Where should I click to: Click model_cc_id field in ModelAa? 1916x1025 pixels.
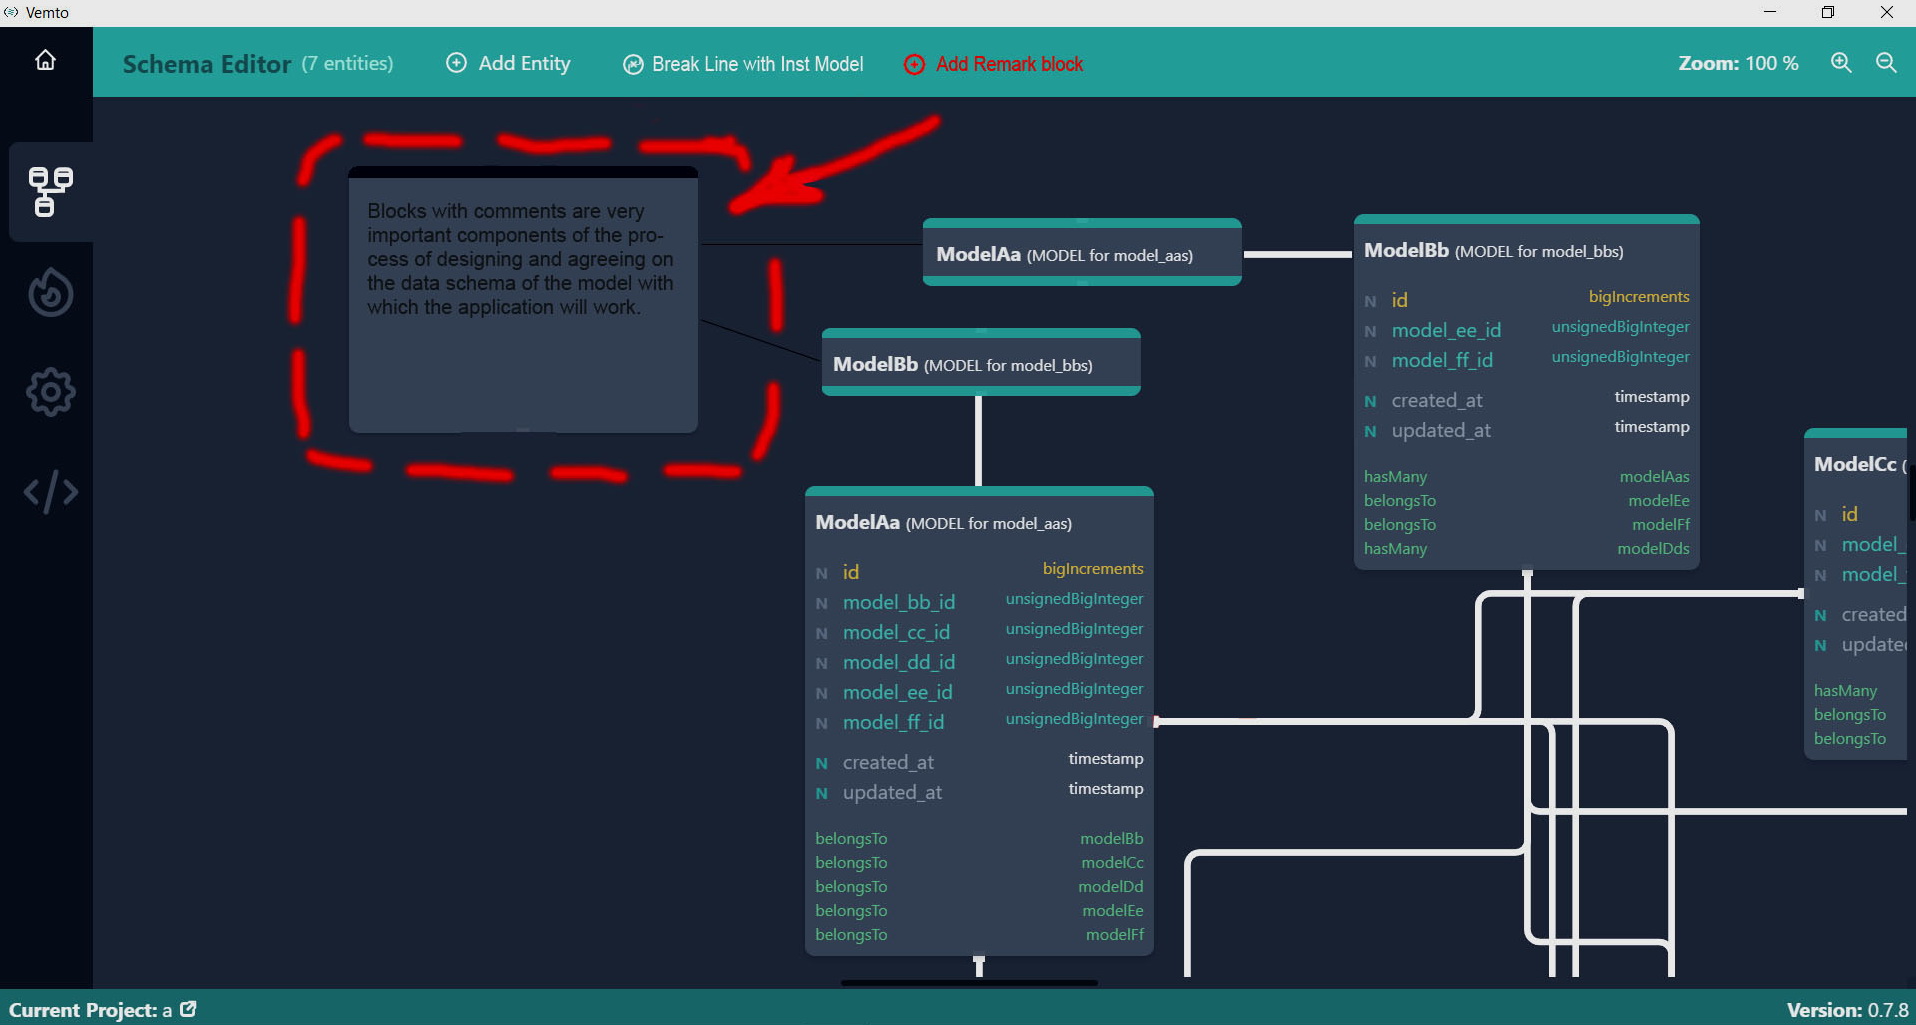click(x=979, y=632)
